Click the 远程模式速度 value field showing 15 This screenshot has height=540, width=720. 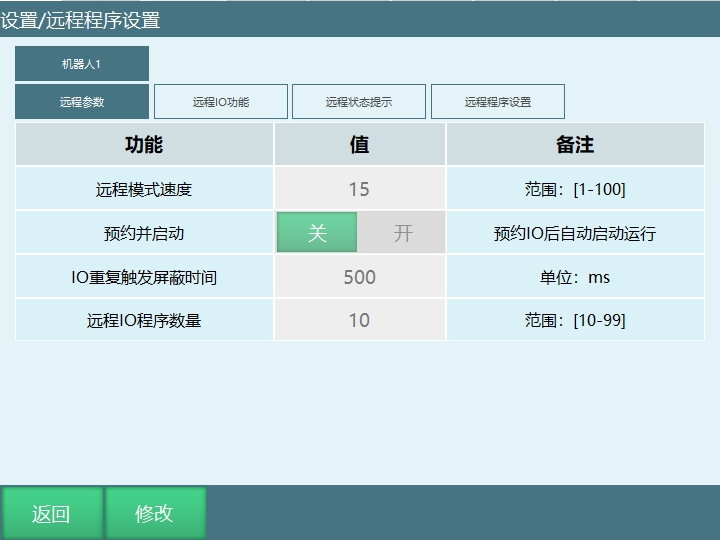pyautogui.click(x=359, y=189)
